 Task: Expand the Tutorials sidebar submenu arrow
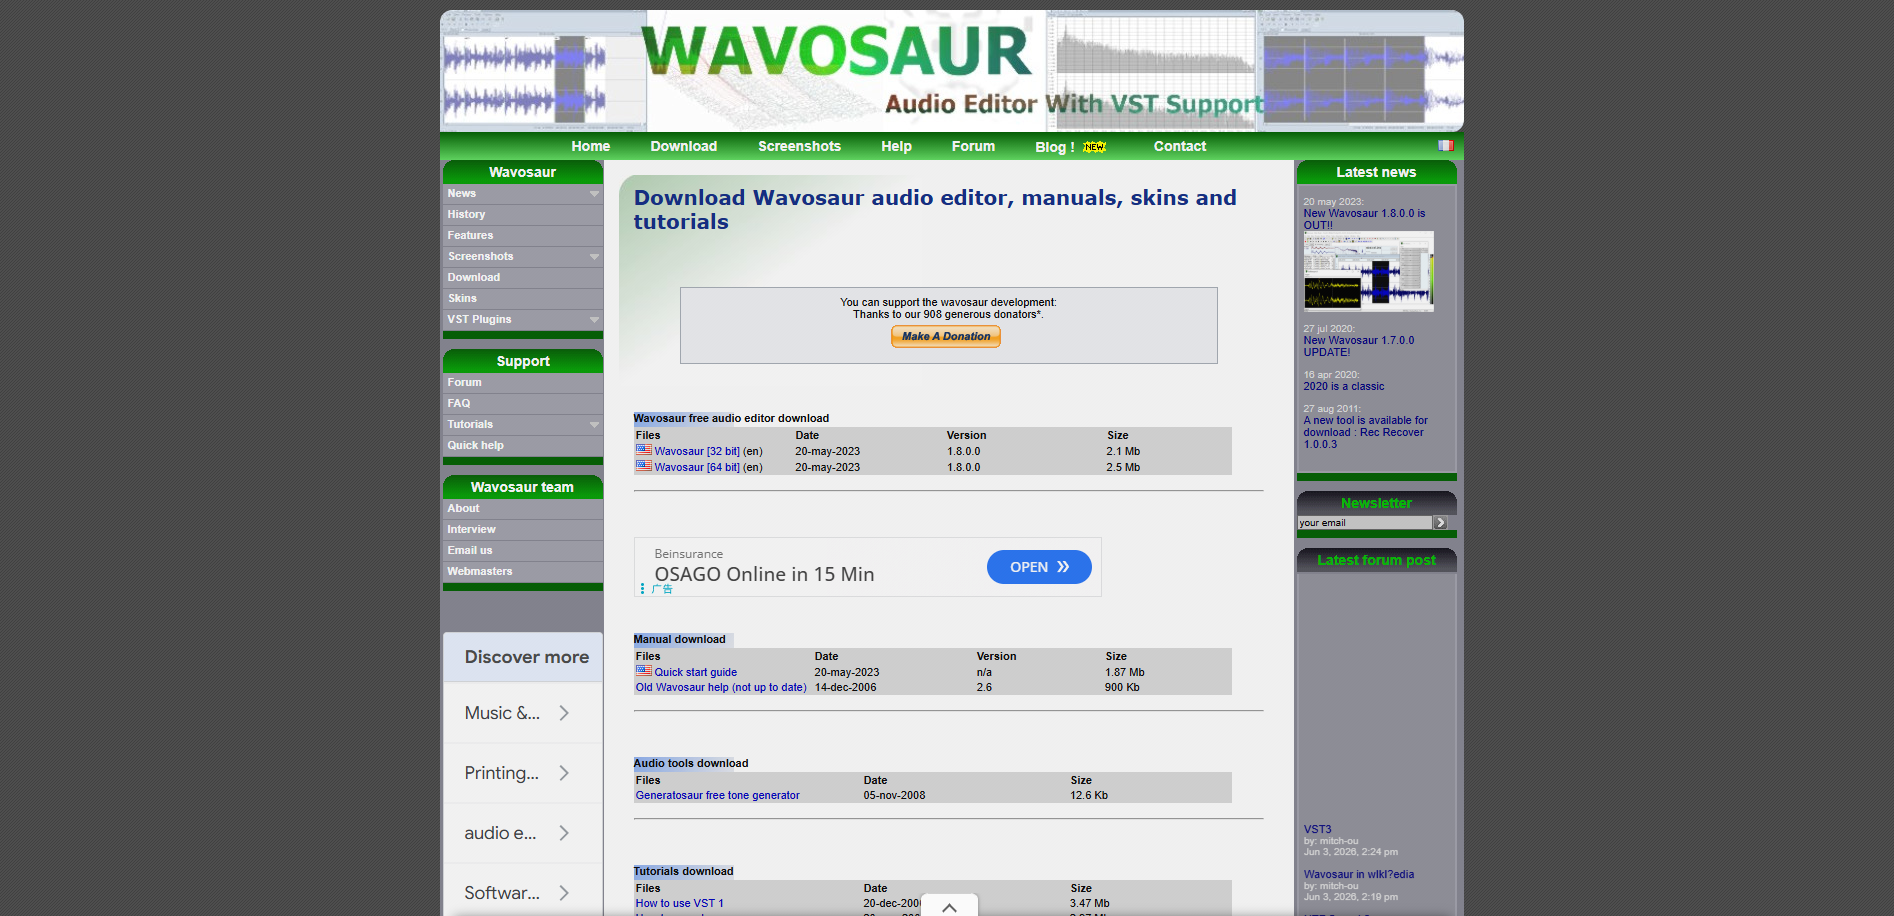[x=594, y=425]
